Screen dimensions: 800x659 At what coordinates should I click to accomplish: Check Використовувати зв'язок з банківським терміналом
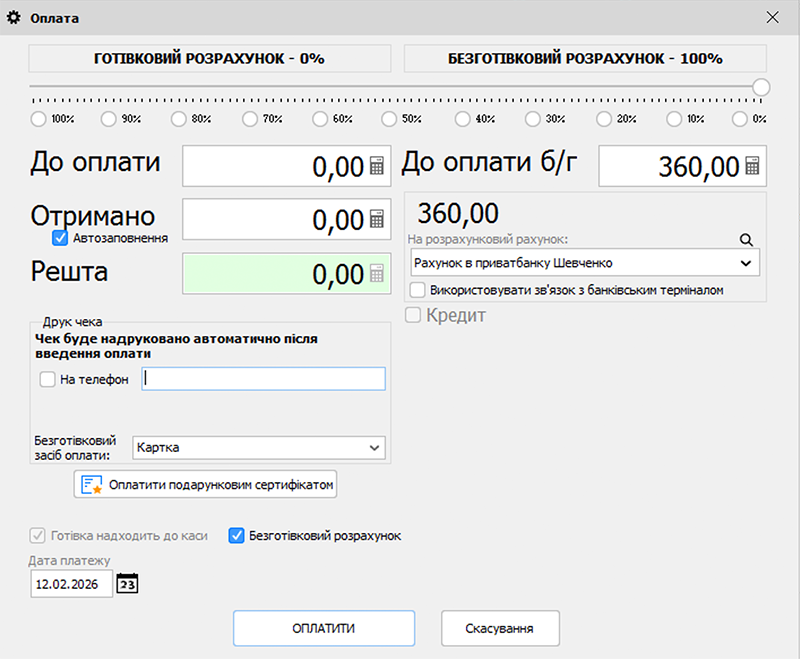tap(418, 289)
